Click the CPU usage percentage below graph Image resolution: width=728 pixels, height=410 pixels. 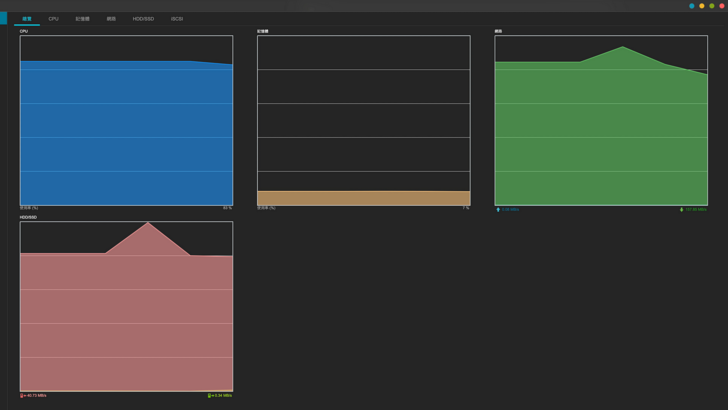227,208
